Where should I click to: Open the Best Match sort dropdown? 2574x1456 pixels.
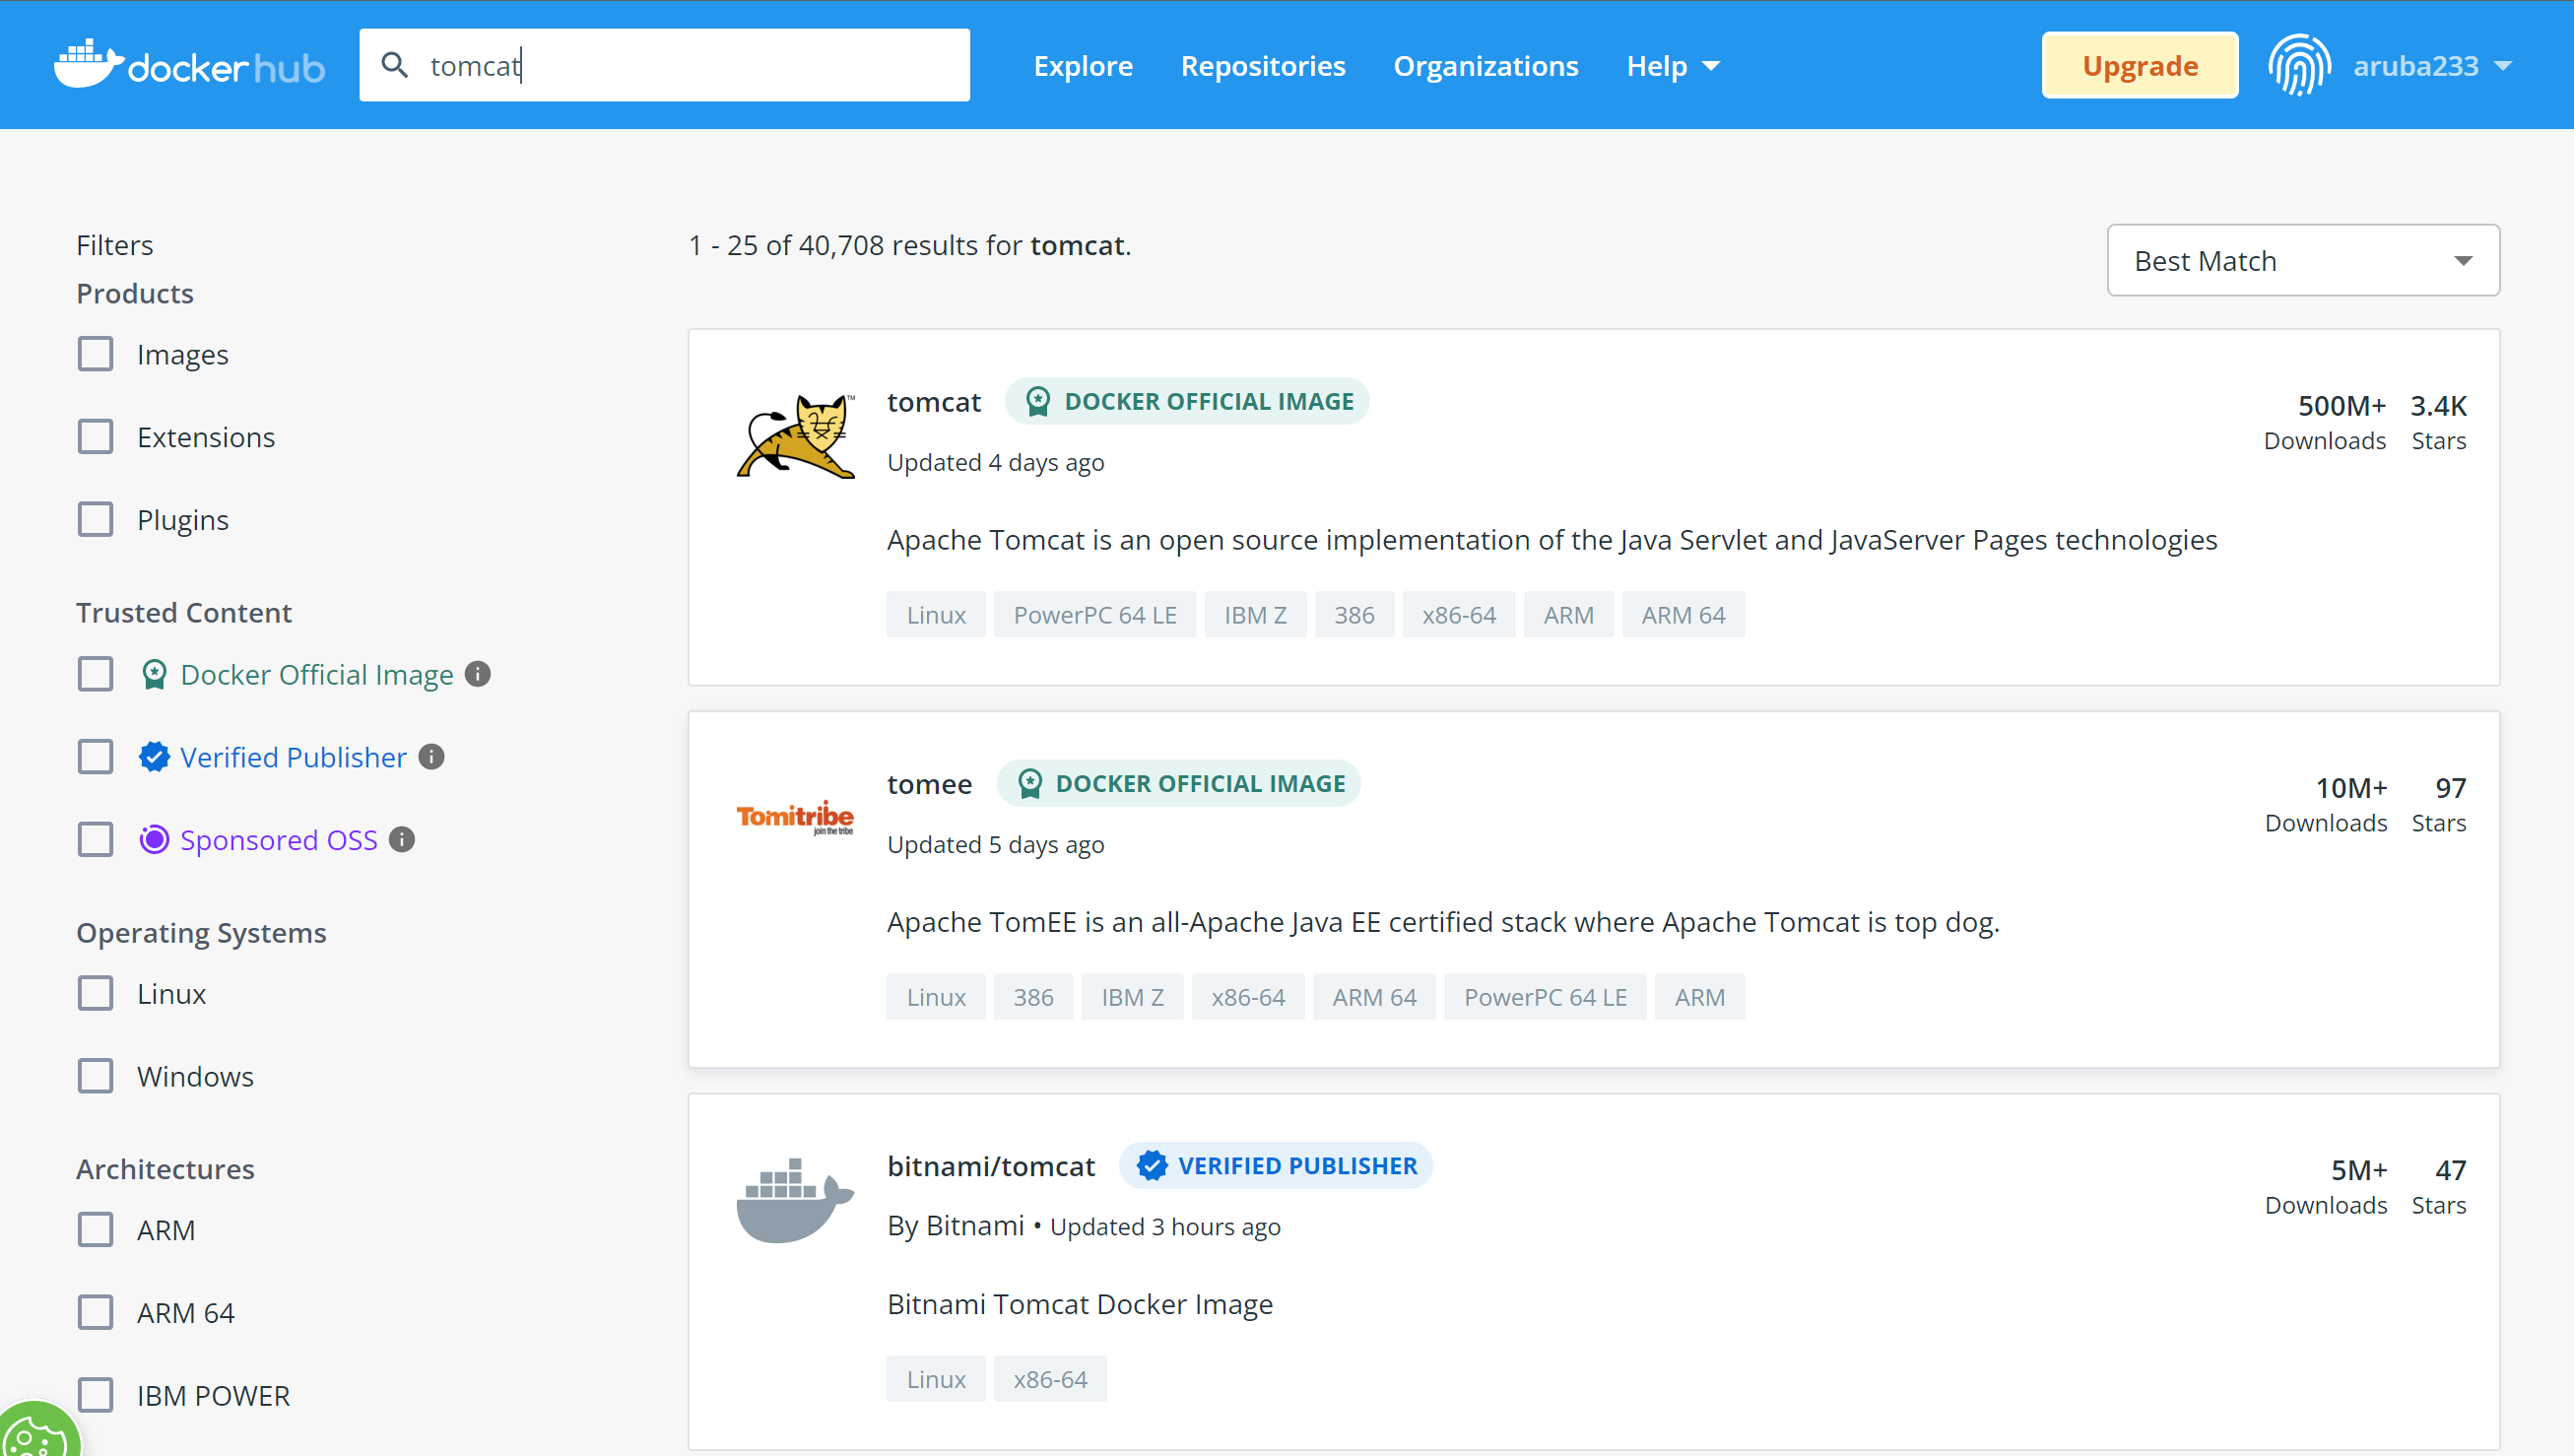(2302, 261)
